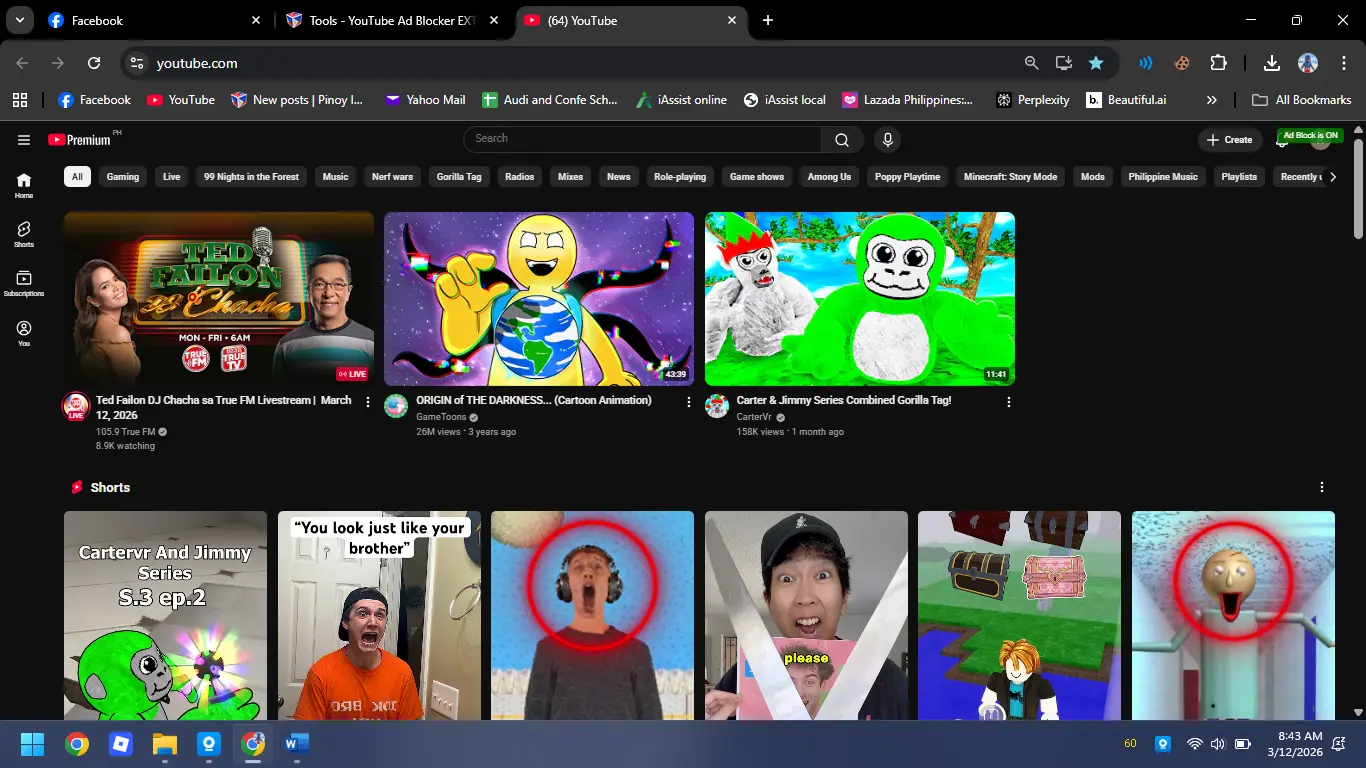The image size is (1366, 768).
Task: Filter by the Live chip
Action: [172, 177]
